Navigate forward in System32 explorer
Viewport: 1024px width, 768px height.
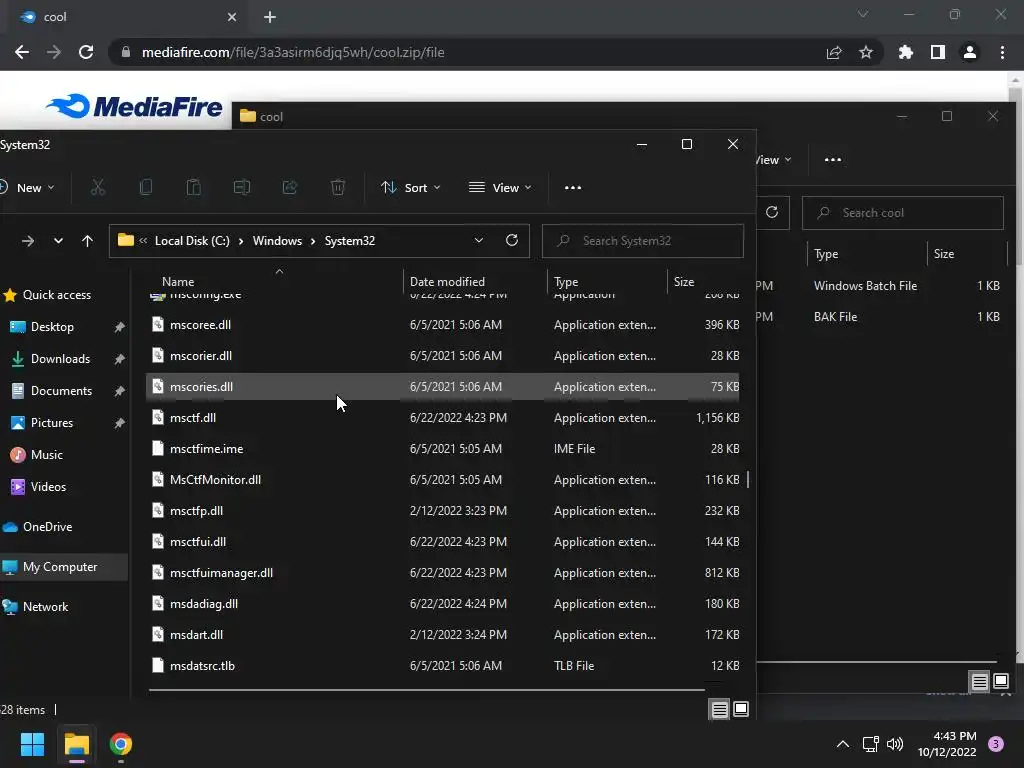tap(27, 241)
